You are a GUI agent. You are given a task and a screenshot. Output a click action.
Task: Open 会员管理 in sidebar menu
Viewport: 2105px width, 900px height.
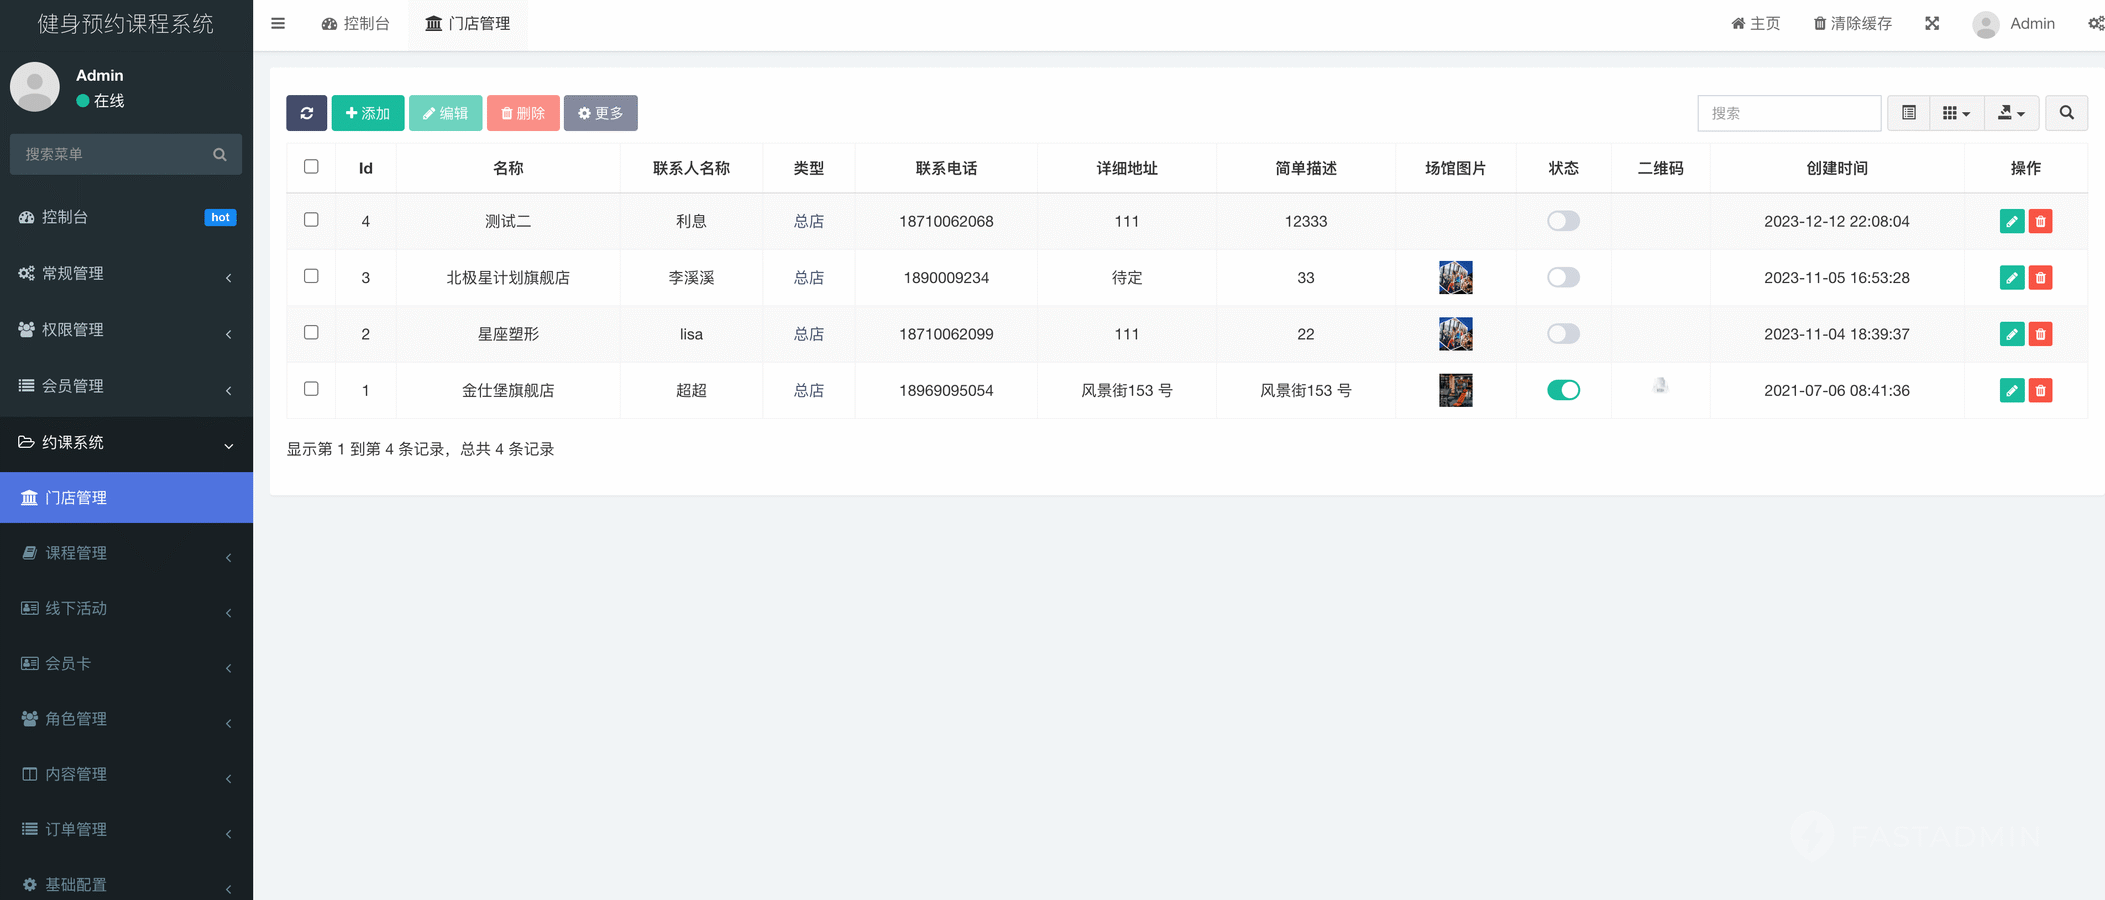click(x=126, y=386)
